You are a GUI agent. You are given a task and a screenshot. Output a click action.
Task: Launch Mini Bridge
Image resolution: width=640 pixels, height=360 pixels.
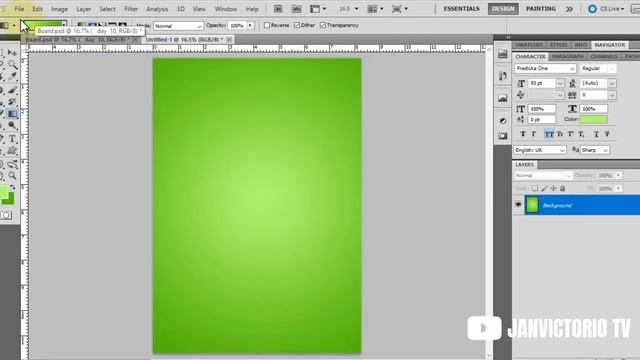[x=296, y=9]
